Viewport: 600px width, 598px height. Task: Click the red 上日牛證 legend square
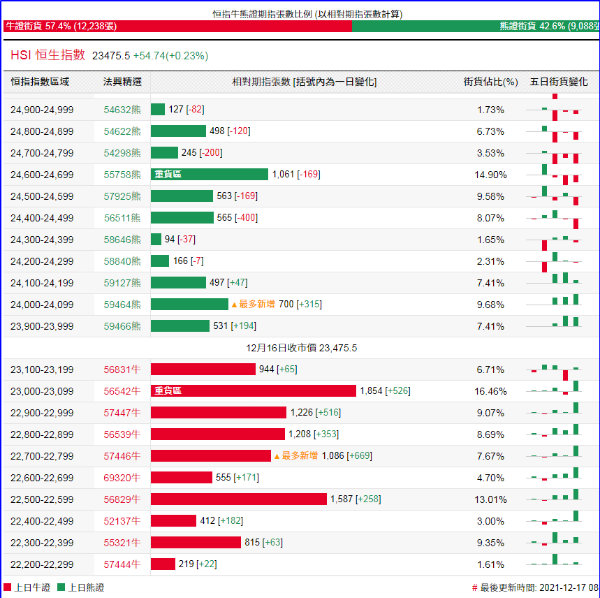(8, 588)
